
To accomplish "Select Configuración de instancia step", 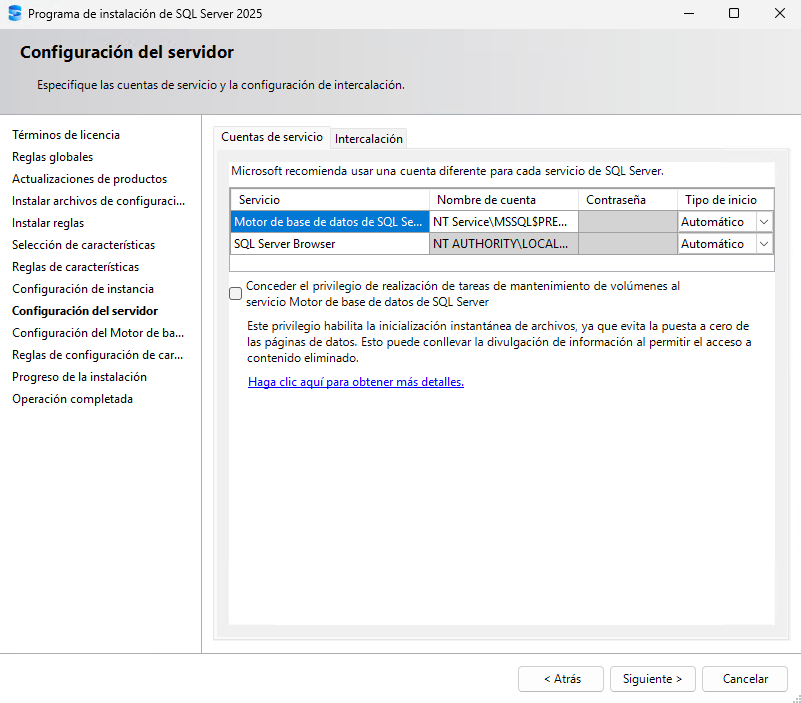I will 83,289.
